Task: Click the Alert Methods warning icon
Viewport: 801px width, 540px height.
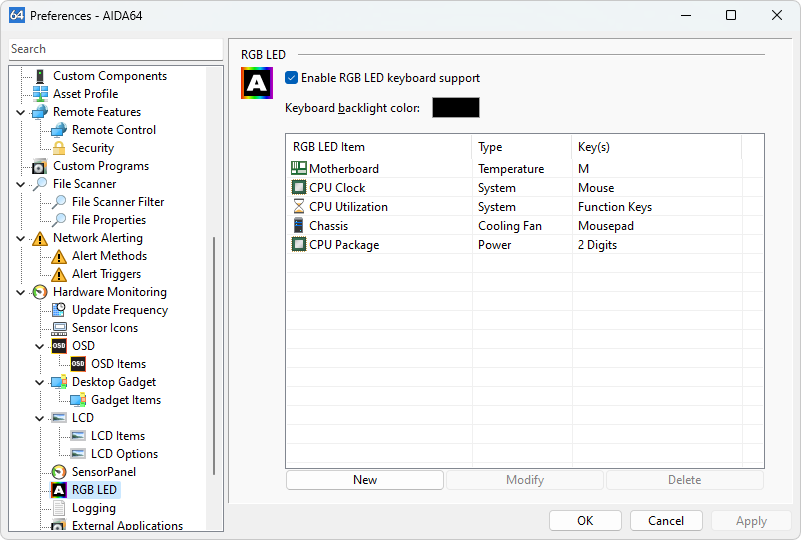Action: pos(59,256)
